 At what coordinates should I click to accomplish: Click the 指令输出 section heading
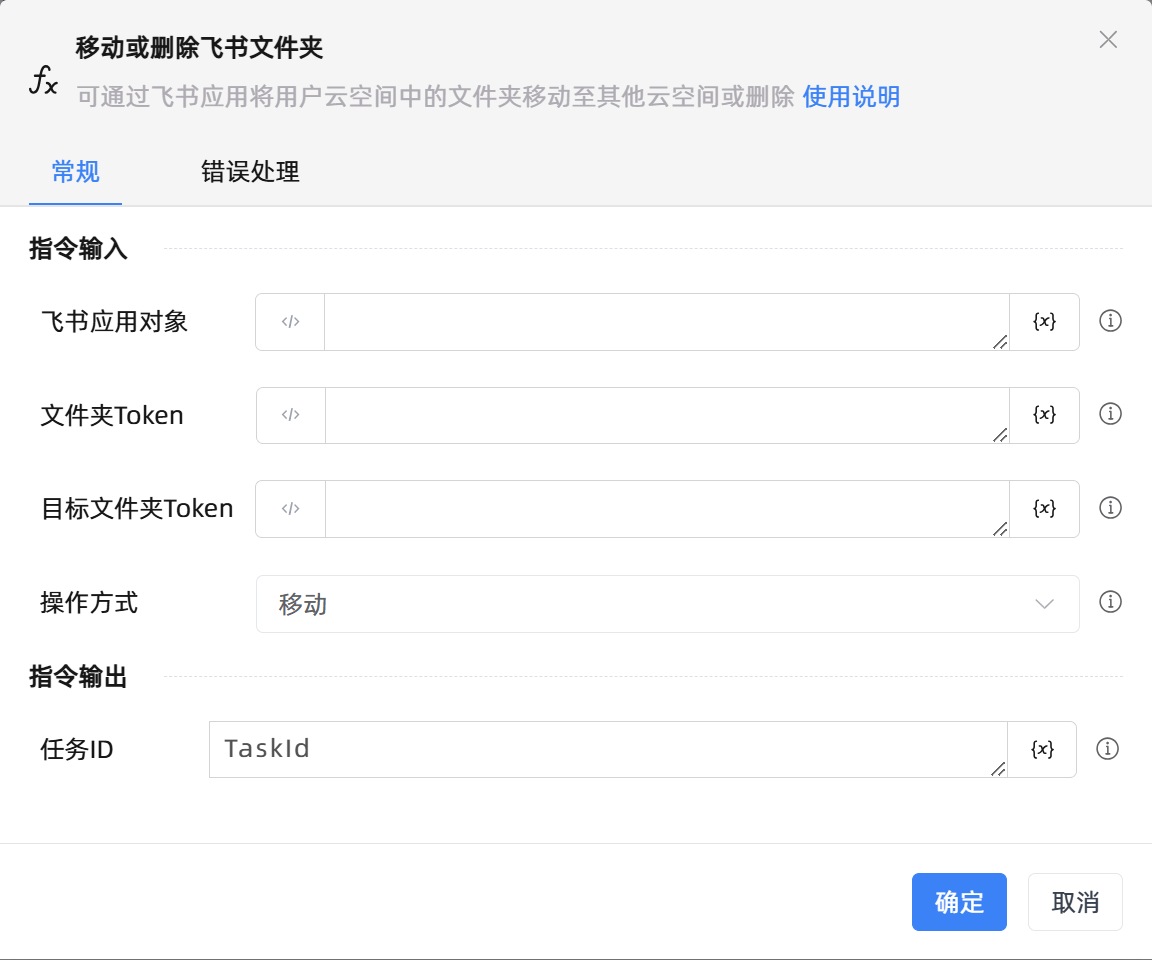(x=79, y=676)
